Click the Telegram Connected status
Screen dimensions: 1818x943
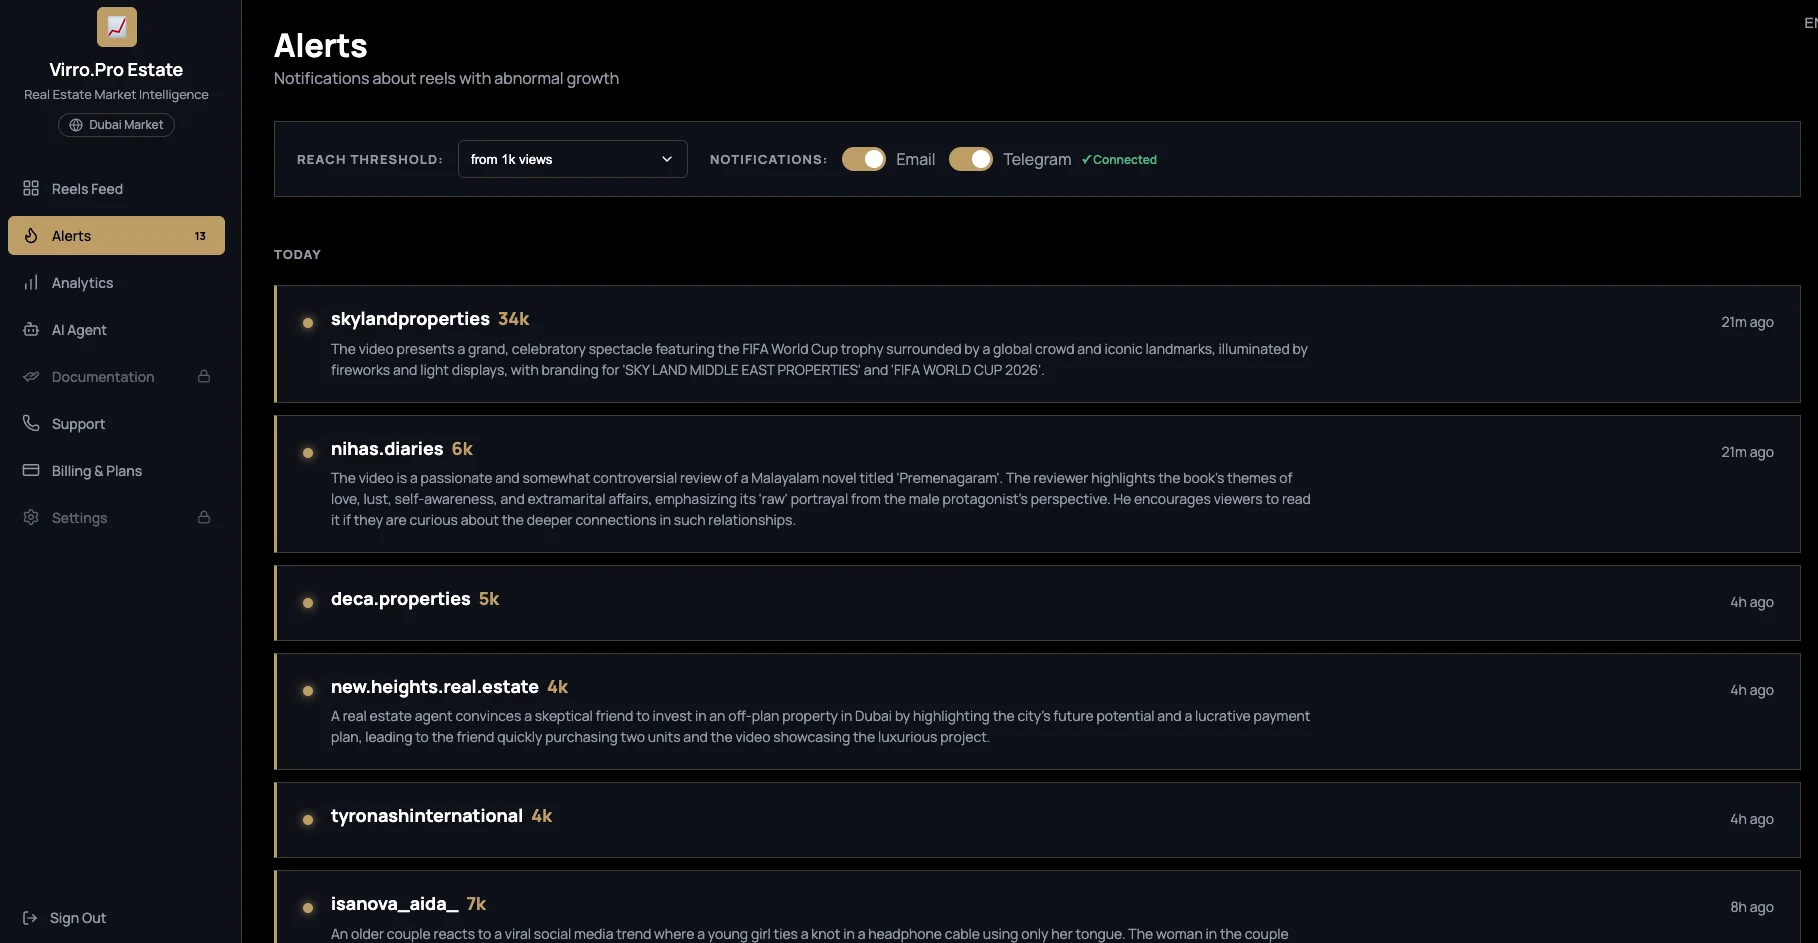(1119, 159)
